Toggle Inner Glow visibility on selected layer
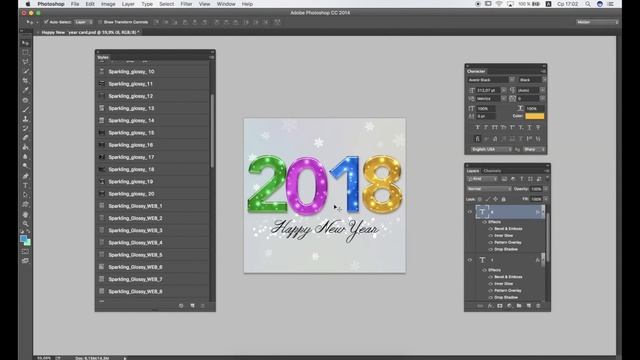This screenshot has height=360, width=640. (x=491, y=236)
